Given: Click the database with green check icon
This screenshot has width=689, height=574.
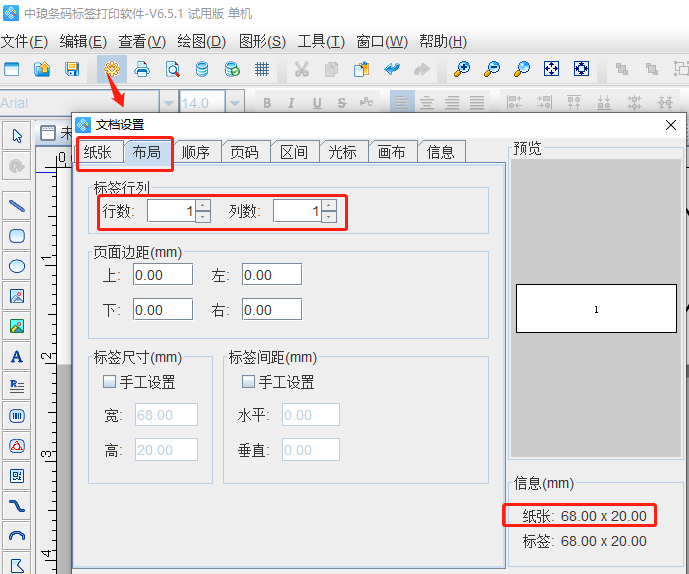Looking at the screenshot, I should pyautogui.click(x=232, y=69).
